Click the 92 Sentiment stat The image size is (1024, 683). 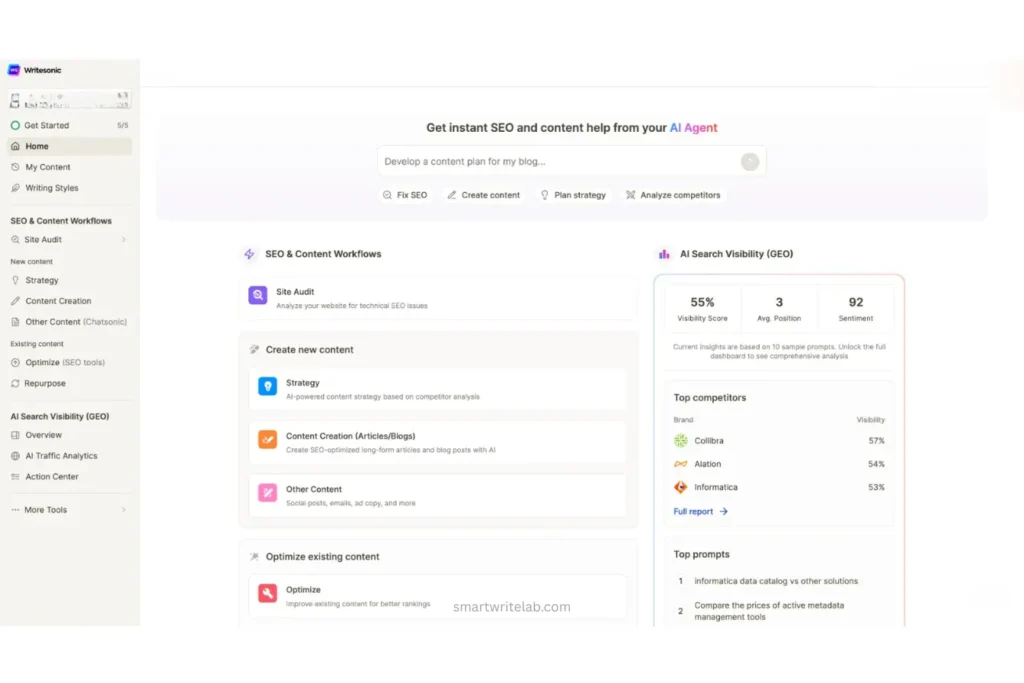click(856, 309)
